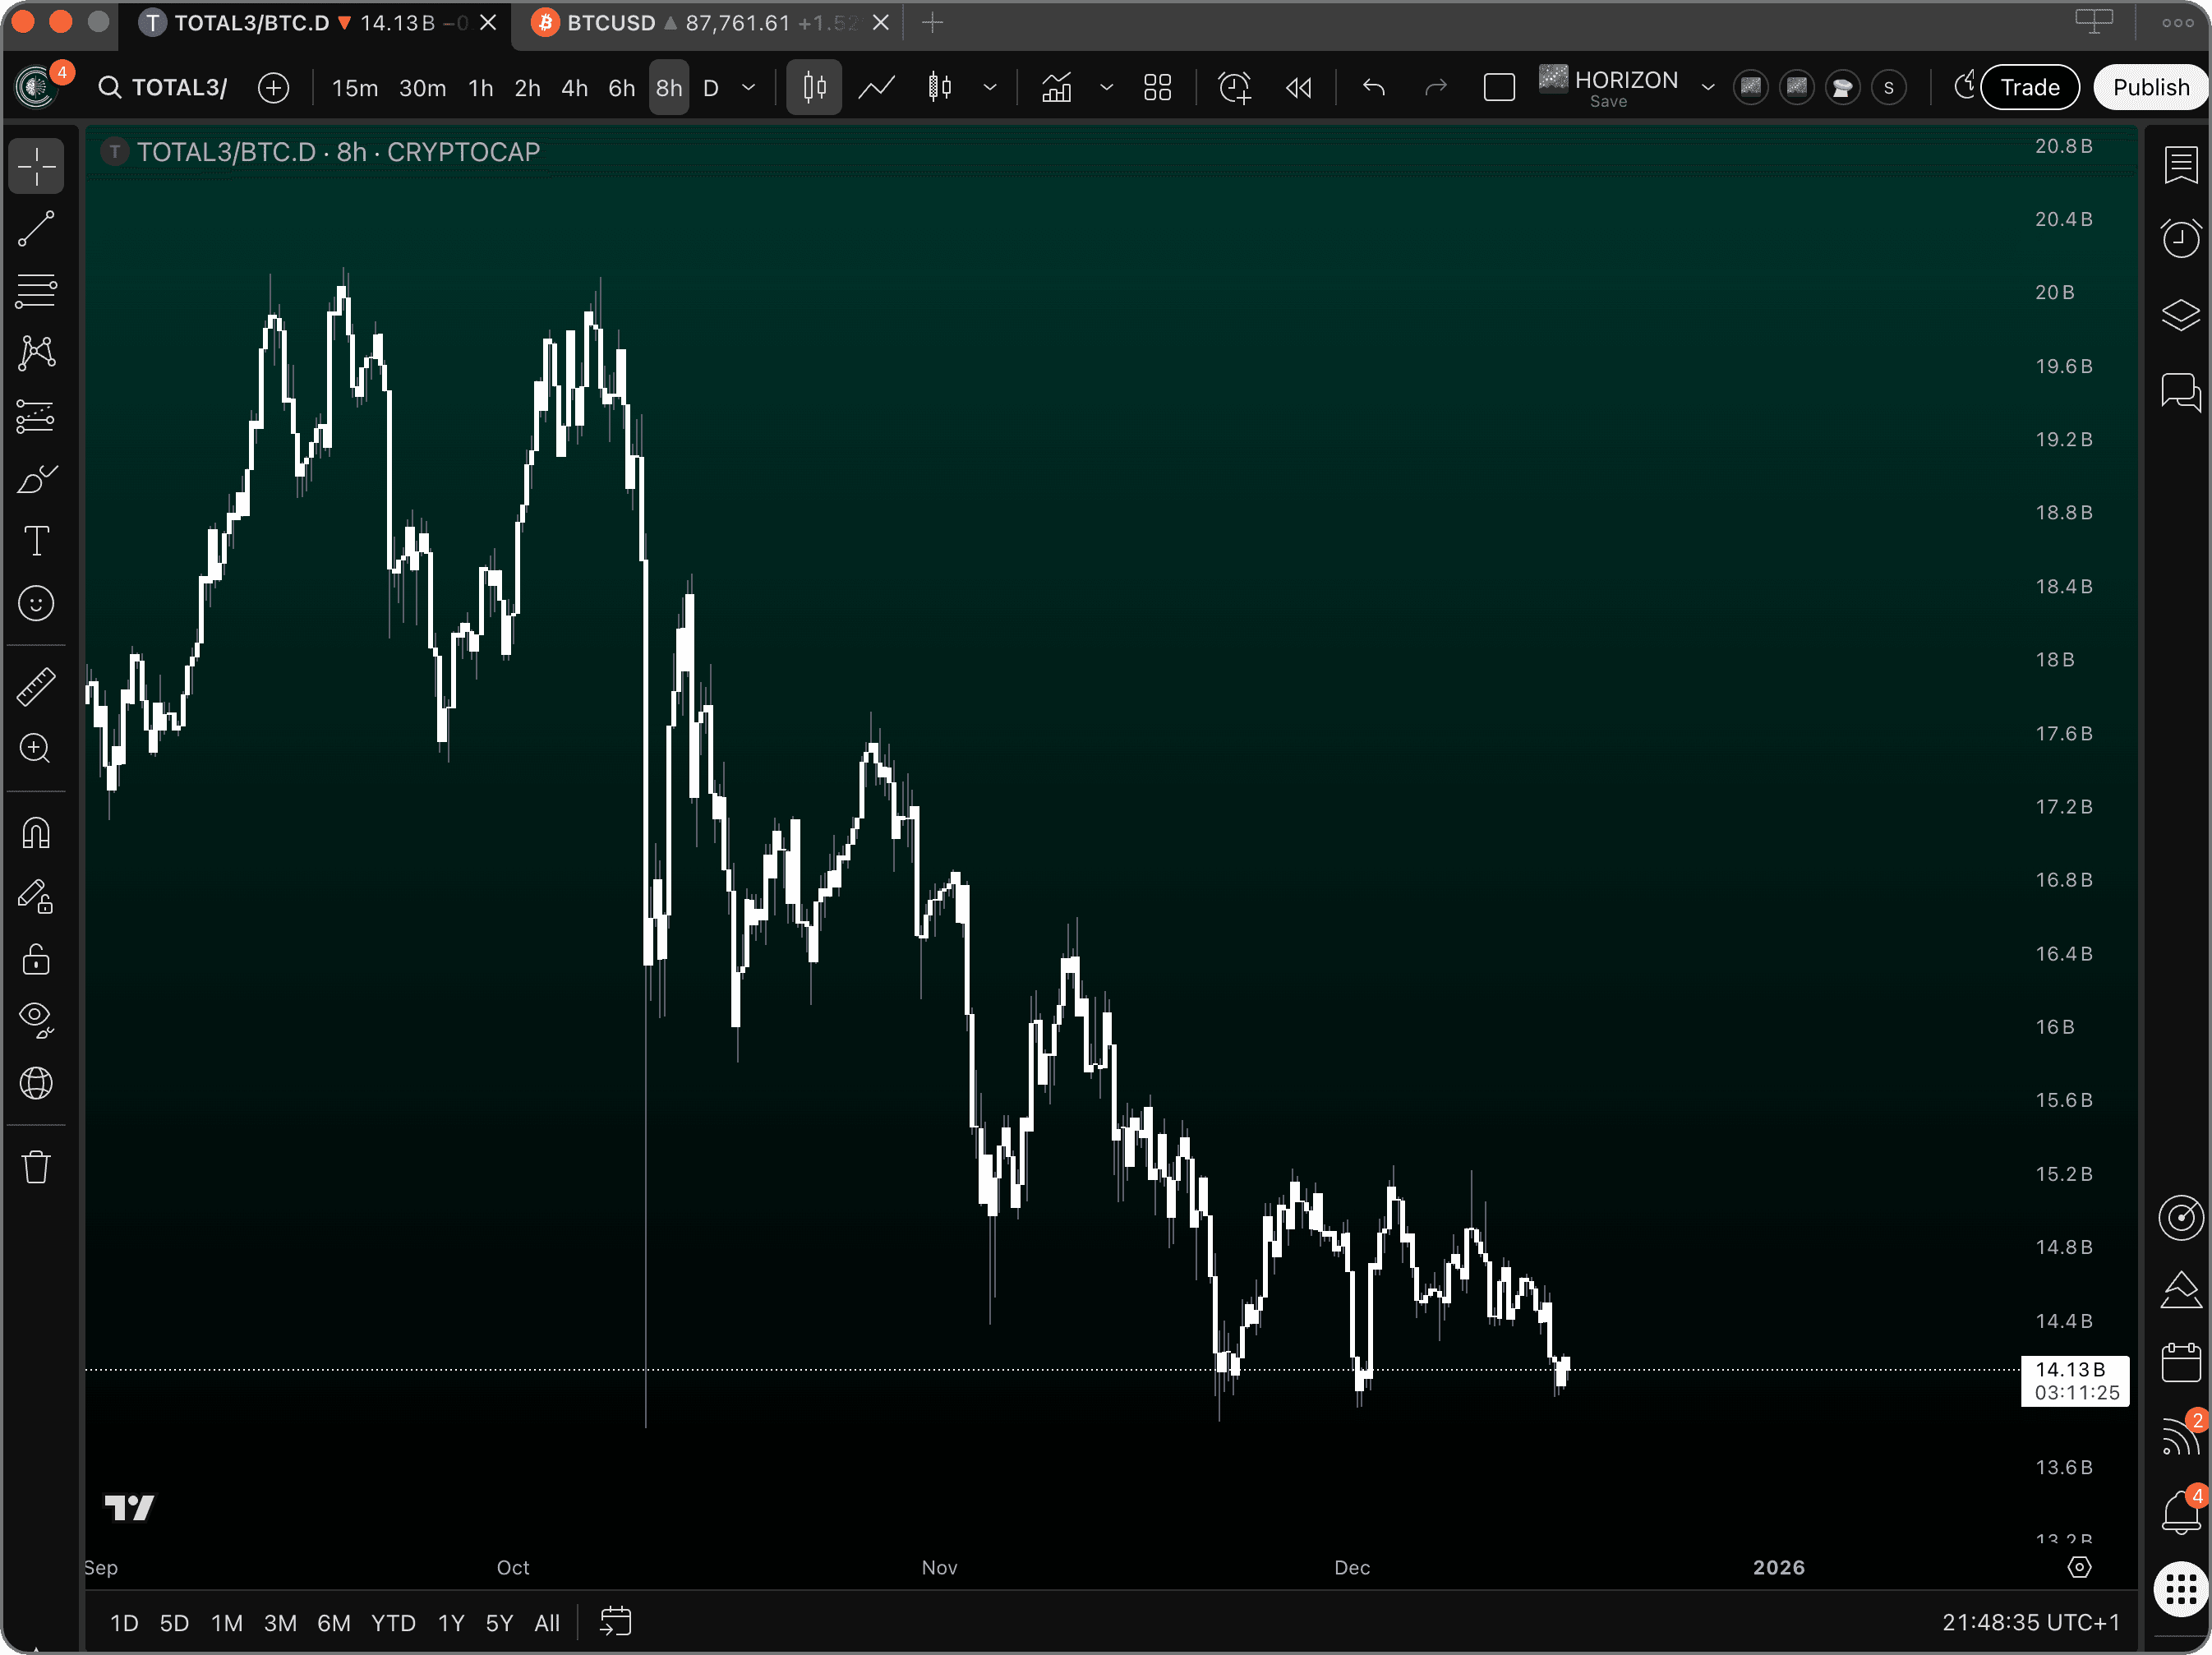2212x1655 pixels.
Task: Select the trend line drawing tool
Action: [36, 229]
